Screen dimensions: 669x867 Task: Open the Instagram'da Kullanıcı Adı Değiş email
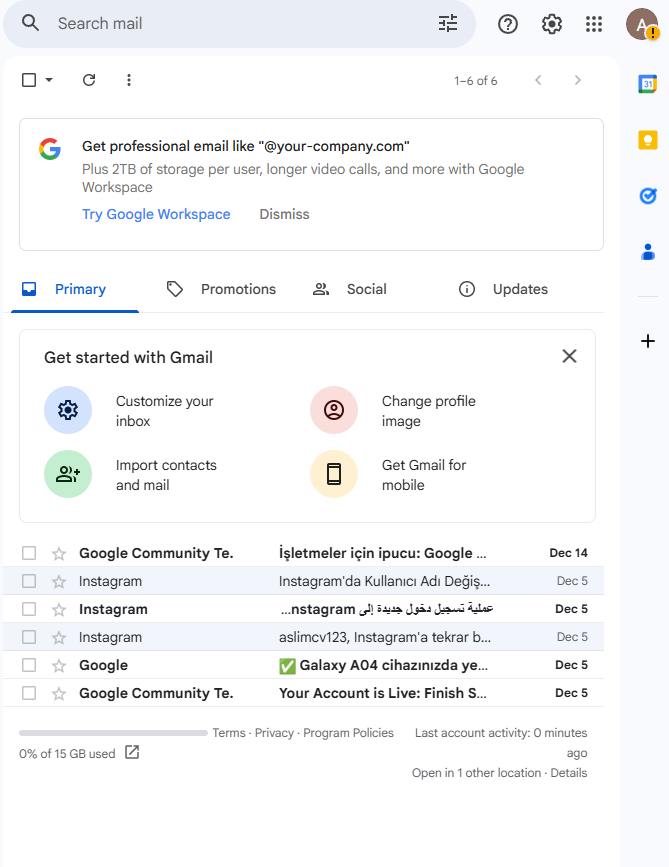(384, 581)
